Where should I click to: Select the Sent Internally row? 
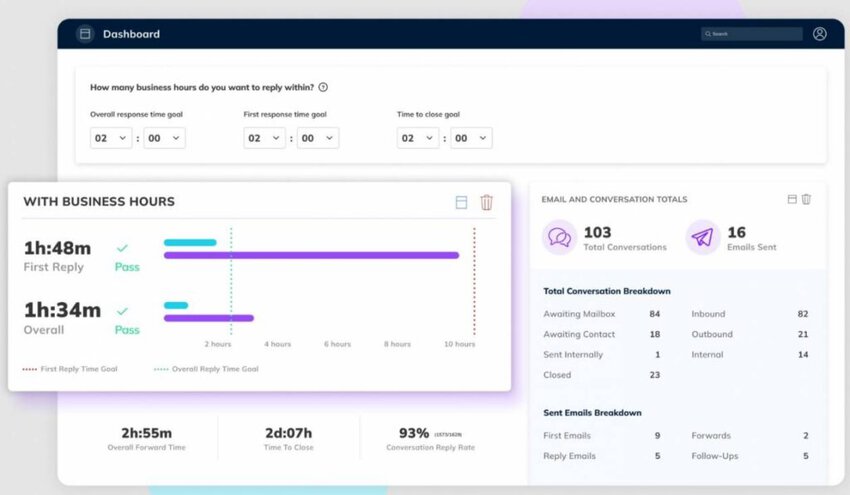(602, 355)
